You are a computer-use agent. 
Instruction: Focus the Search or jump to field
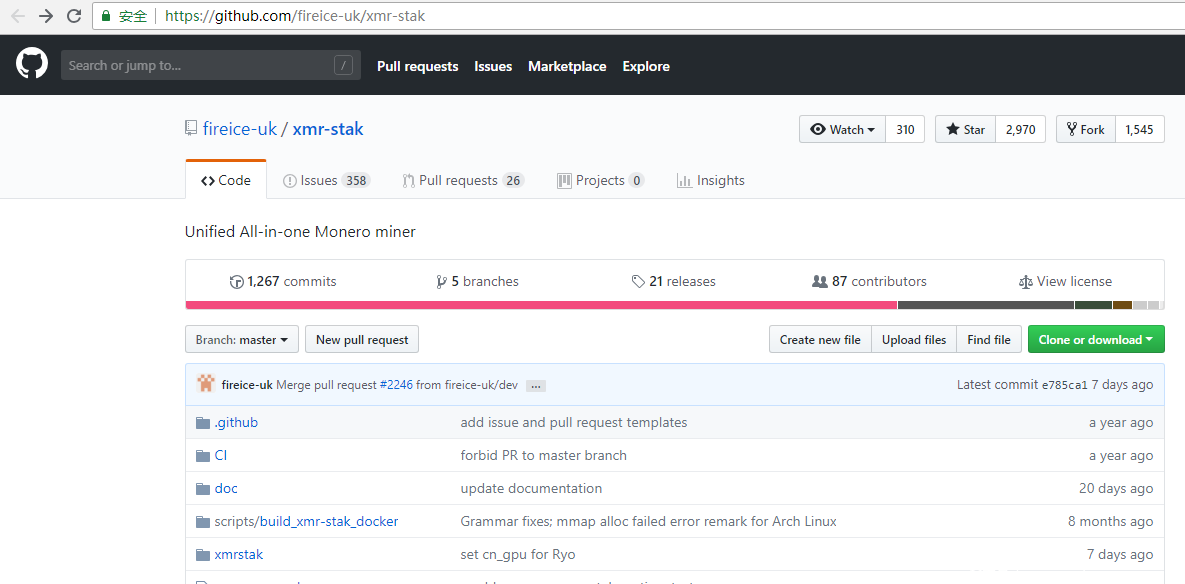click(x=197, y=66)
